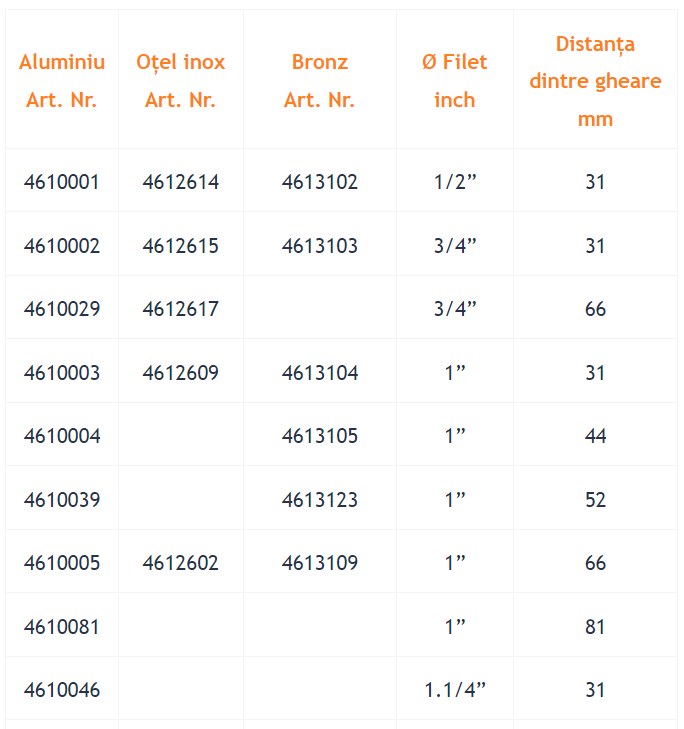Click the distance value 52

(x=595, y=500)
